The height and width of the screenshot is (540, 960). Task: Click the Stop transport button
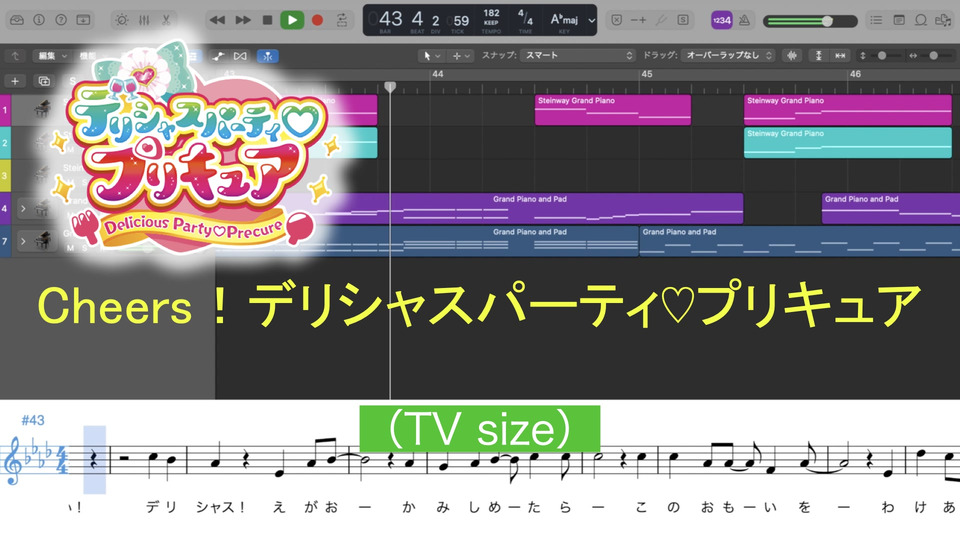[267, 20]
